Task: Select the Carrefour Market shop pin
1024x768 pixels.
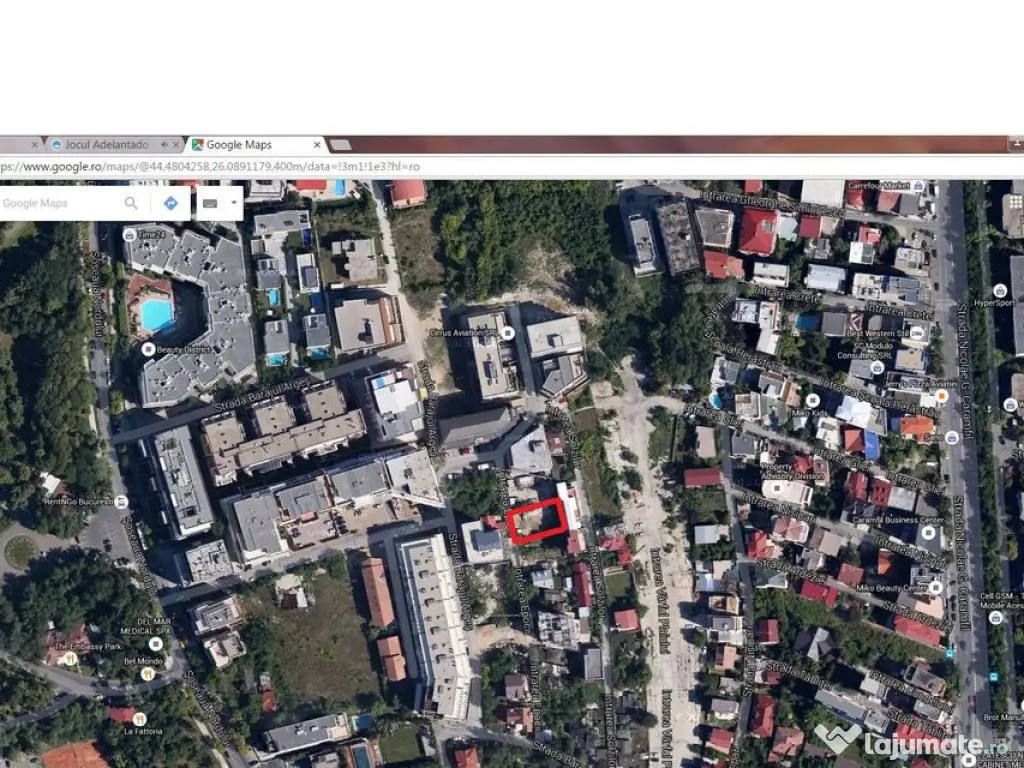Action: (917, 186)
